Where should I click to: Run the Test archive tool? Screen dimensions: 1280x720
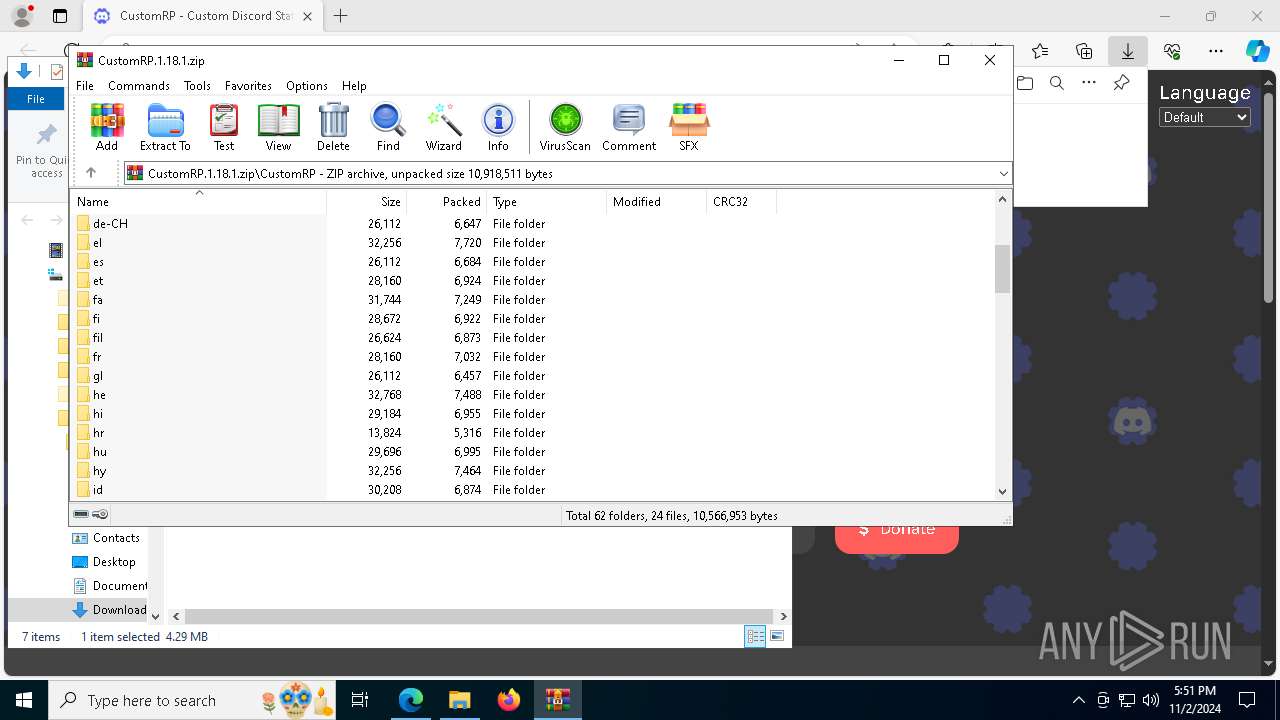coord(224,127)
